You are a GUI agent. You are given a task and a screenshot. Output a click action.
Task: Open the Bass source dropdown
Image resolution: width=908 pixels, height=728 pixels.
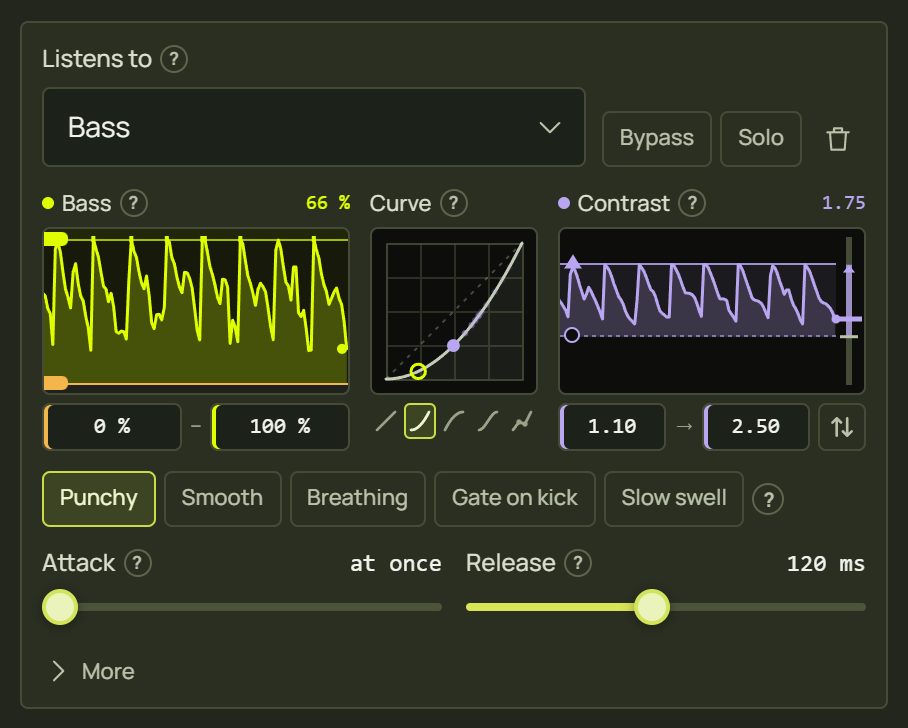coord(314,127)
